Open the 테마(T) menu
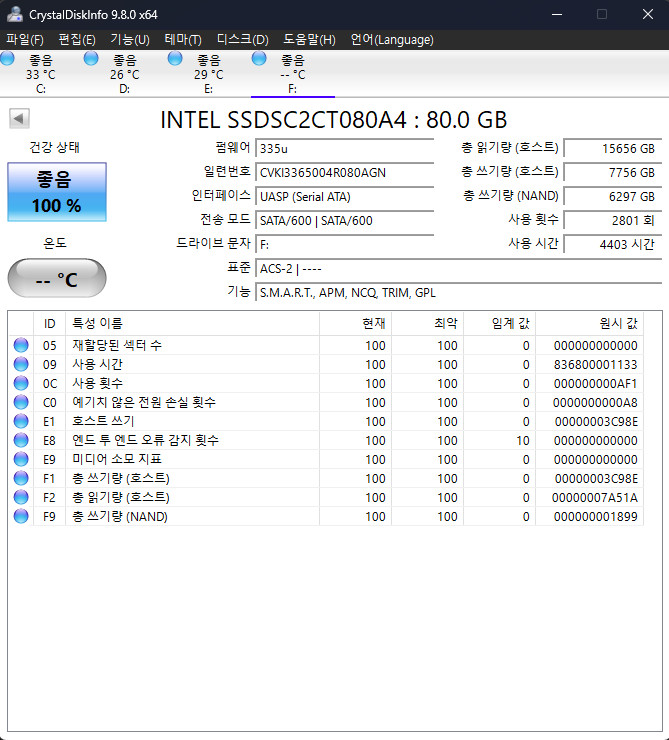The height and width of the screenshot is (740, 669). pyautogui.click(x=183, y=40)
